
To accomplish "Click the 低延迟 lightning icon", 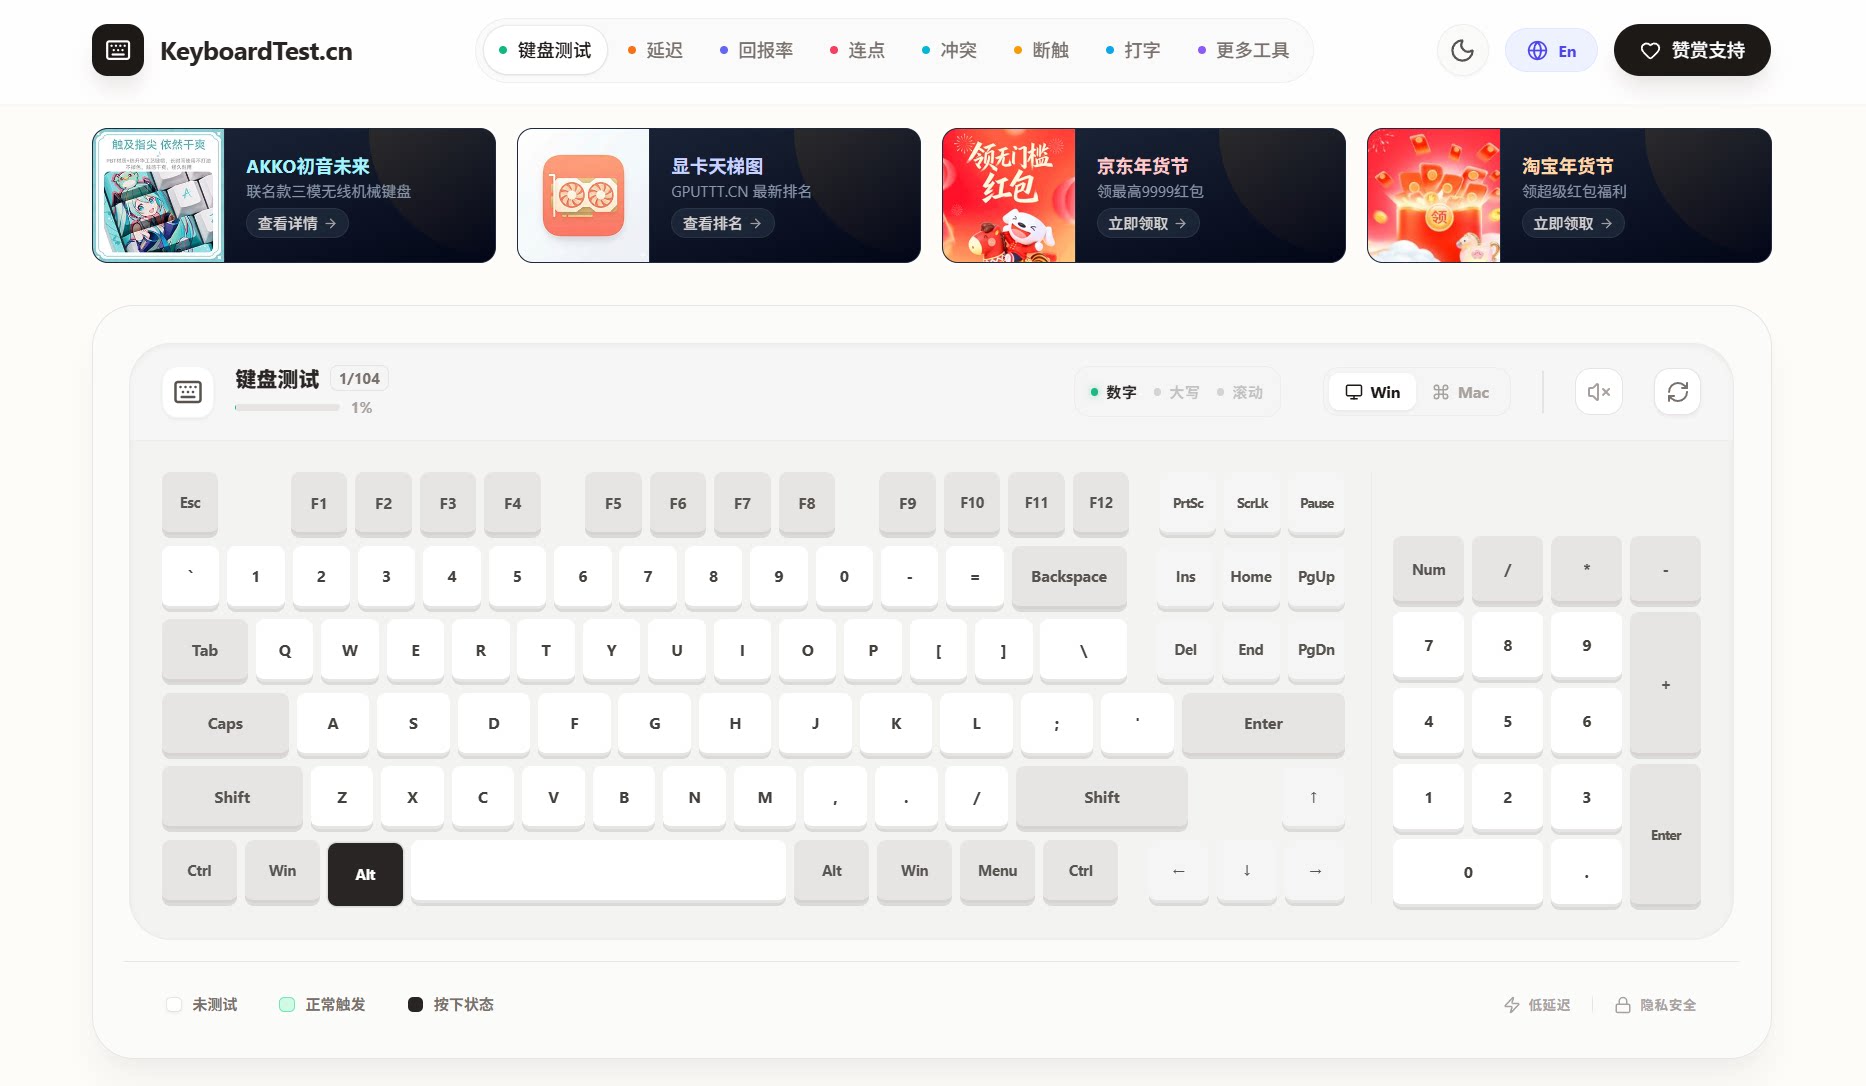I will [x=1511, y=1004].
